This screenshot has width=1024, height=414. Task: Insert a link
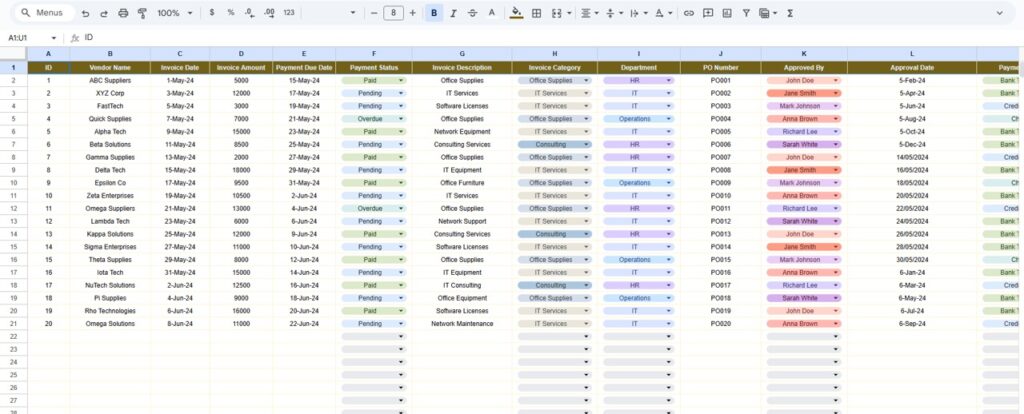pyautogui.click(x=688, y=13)
